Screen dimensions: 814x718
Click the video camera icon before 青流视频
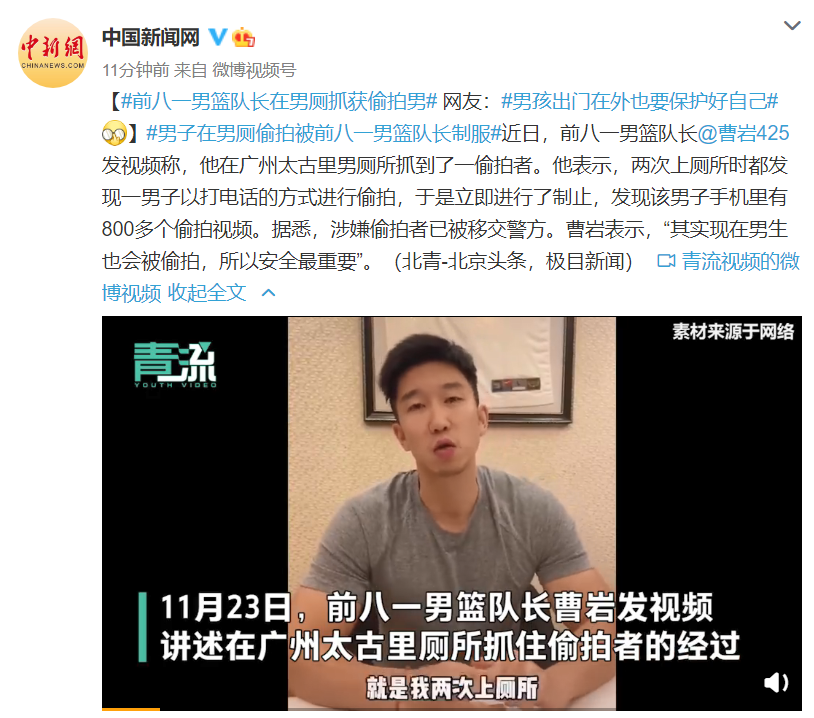coord(666,261)
